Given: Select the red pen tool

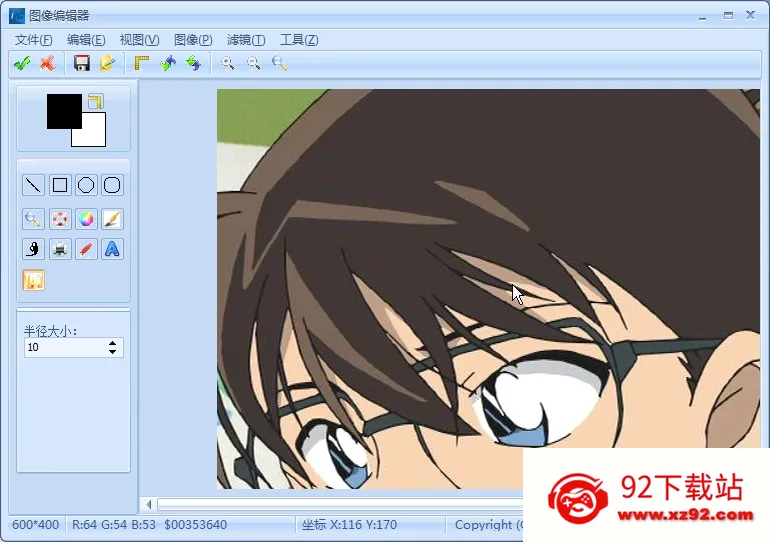Looking at the screenshot, I should tap(86, 249).
